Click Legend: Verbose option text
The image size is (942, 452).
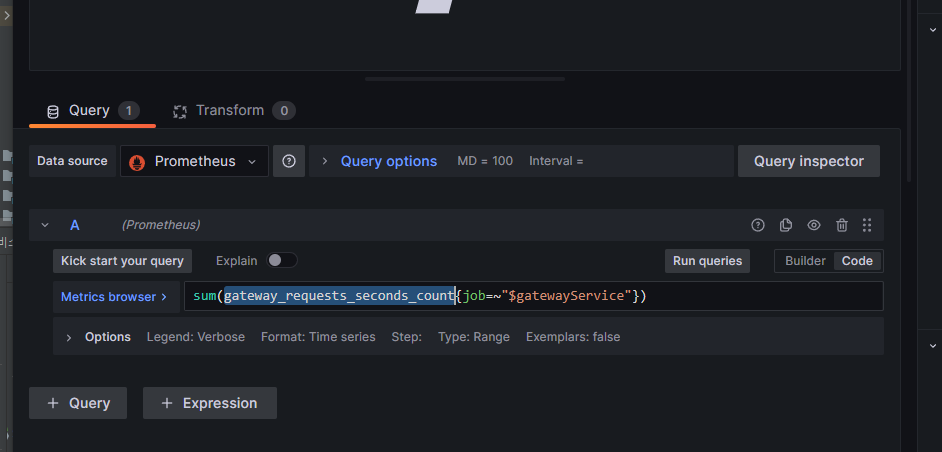pyautogui.click(x=196, y=337)
